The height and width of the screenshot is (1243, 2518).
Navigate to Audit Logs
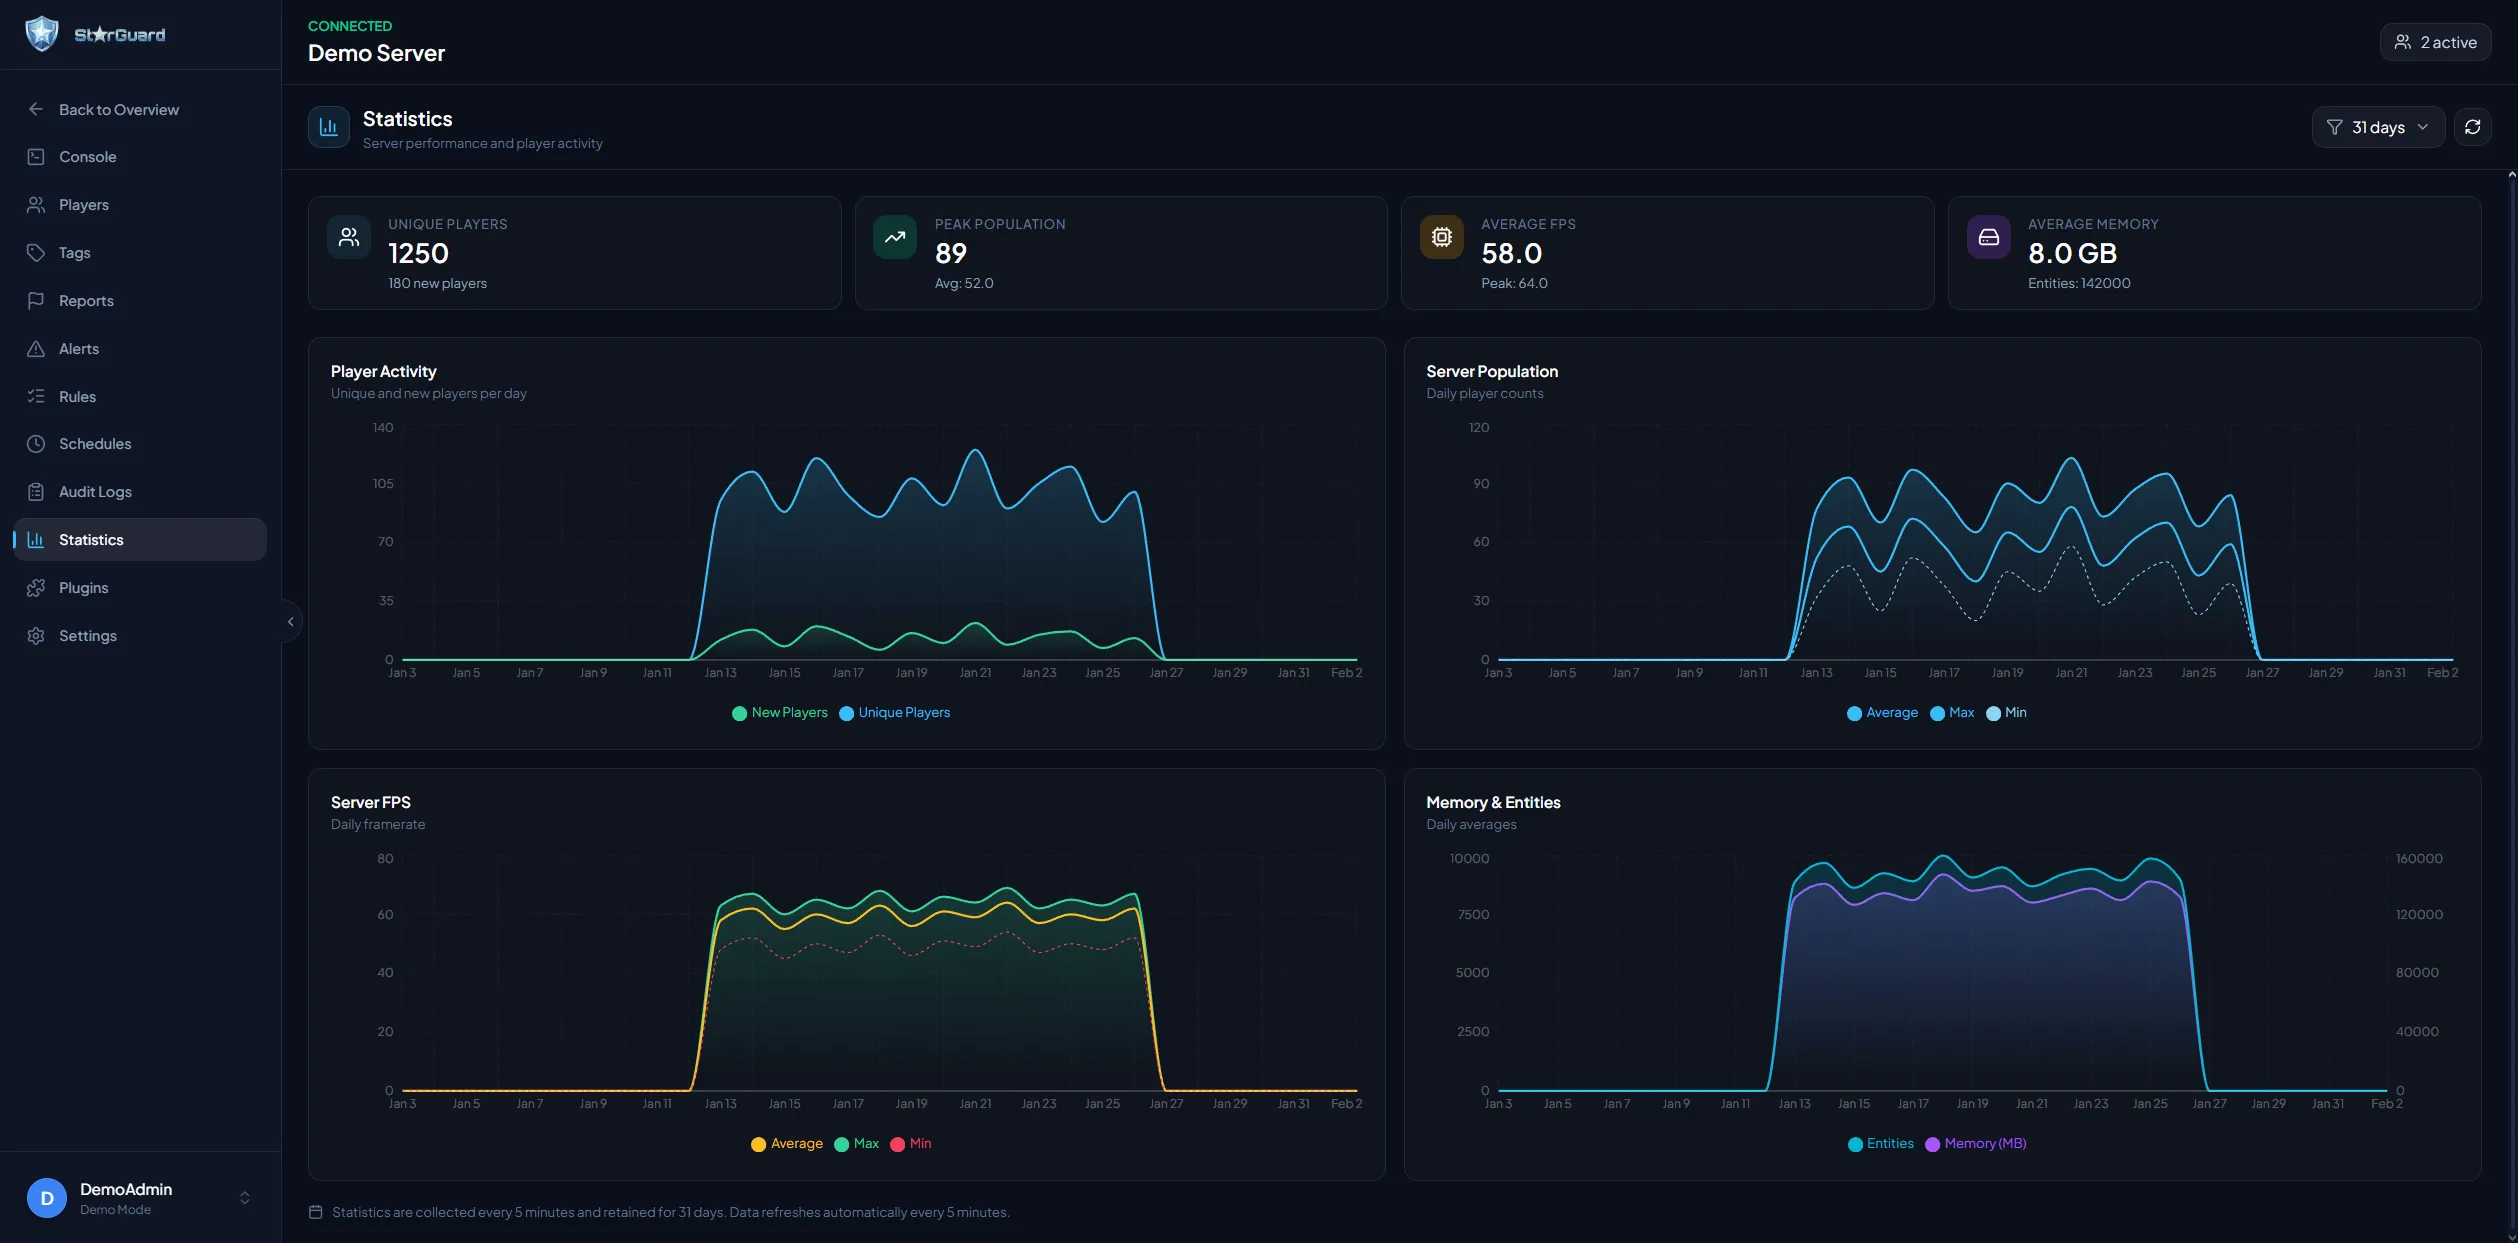coord(94,491)
